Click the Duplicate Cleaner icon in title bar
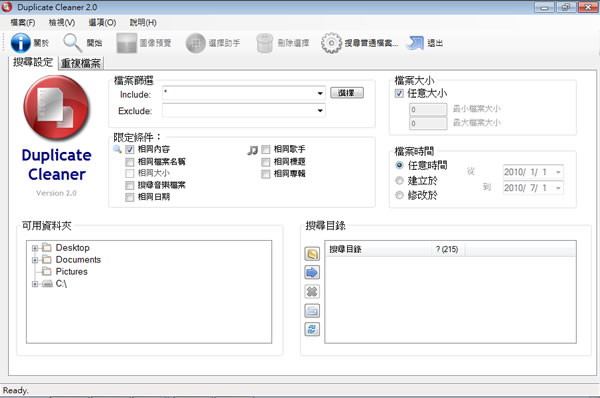Viewport: 600px width, 398px height. 7,7
